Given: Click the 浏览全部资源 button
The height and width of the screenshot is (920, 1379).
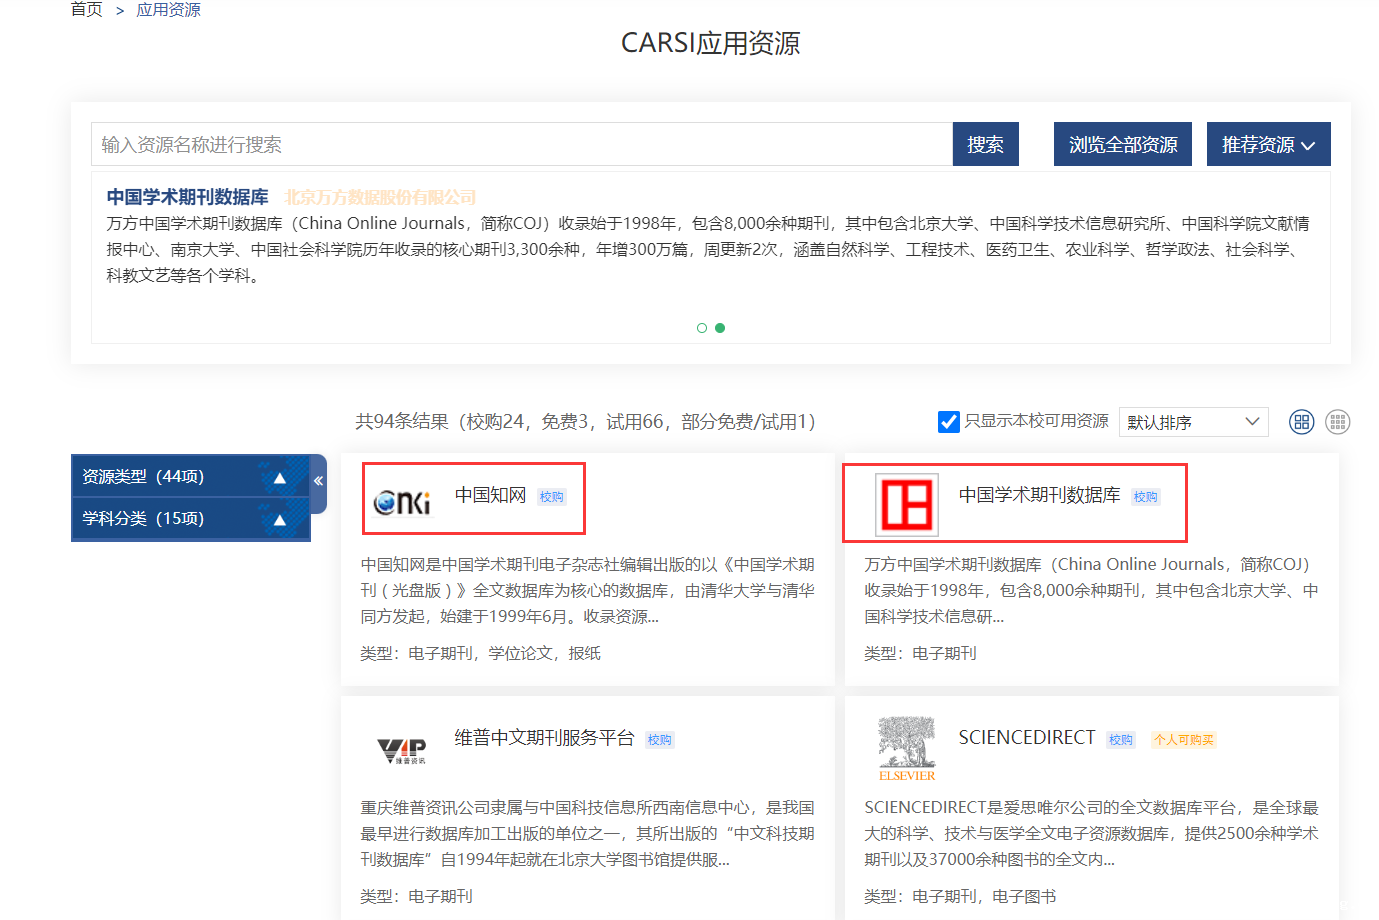Looking at the screenshot, I should (x=1122, y=145).
